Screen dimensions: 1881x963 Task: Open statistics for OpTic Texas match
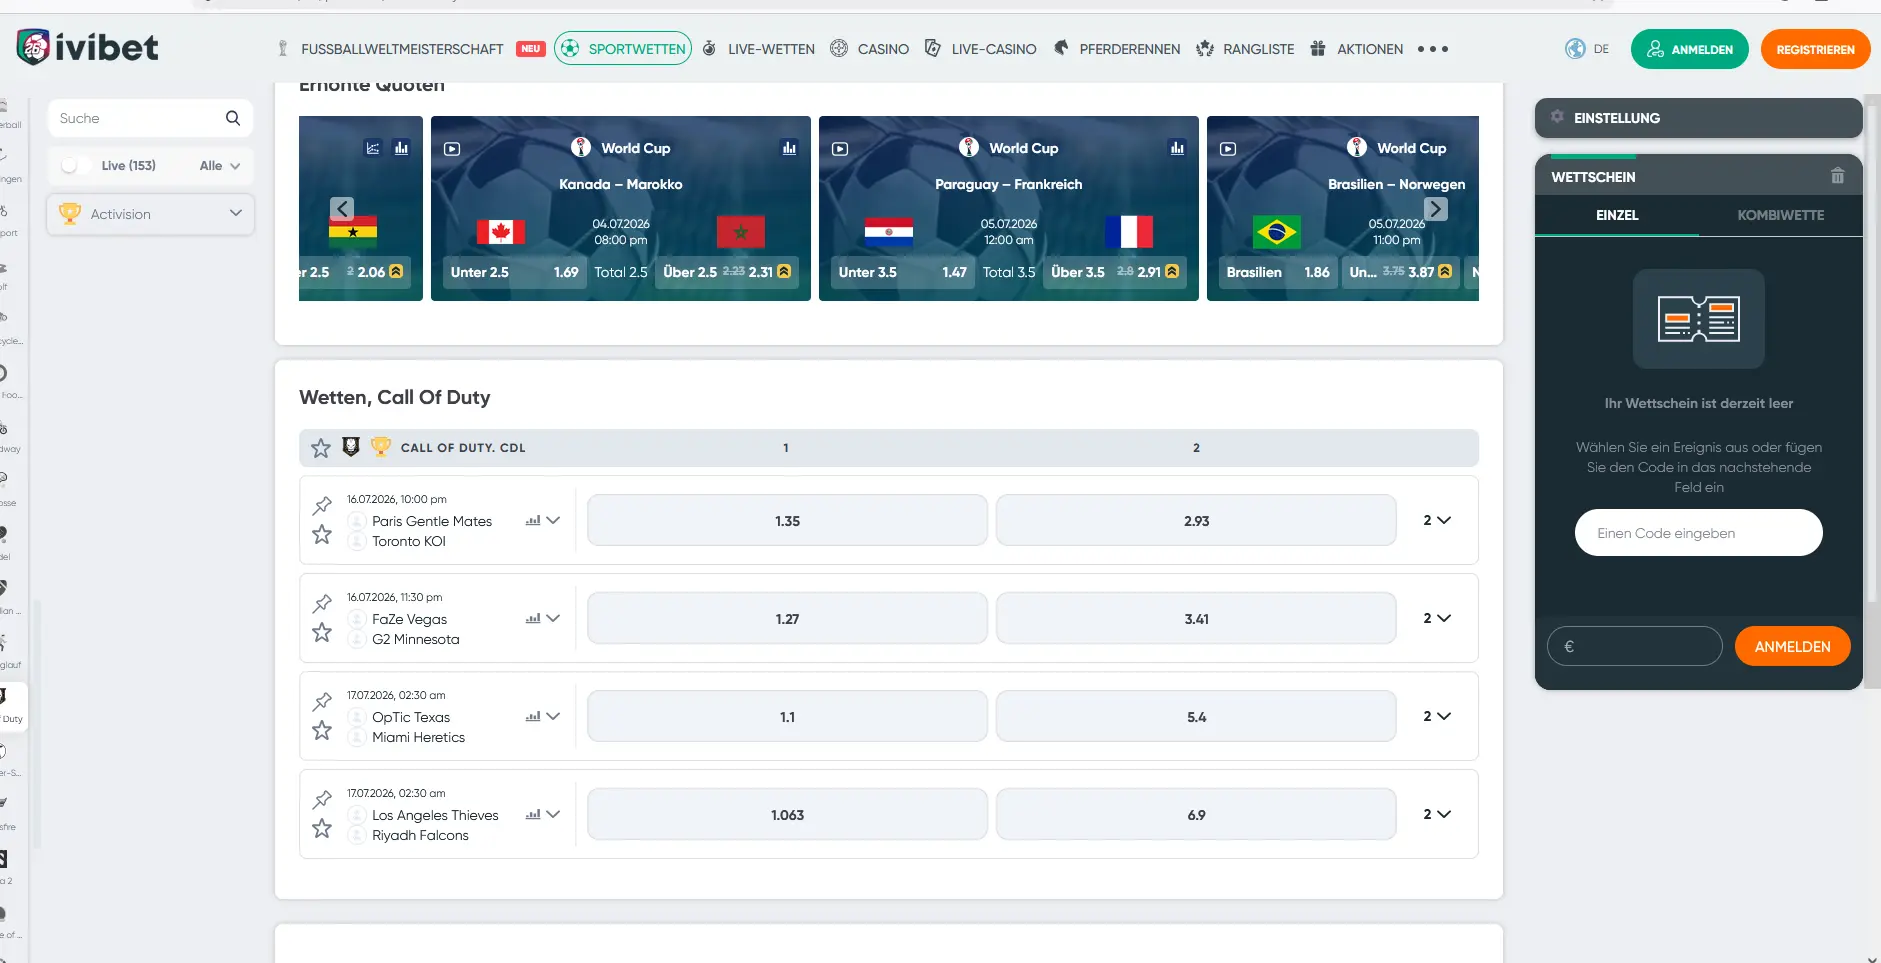[533, 717]
